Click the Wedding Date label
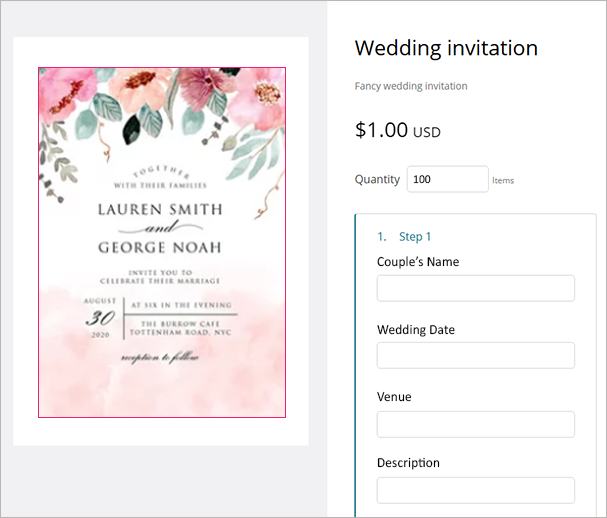Screen dimensions: 607x518 [x=415, y=330]
